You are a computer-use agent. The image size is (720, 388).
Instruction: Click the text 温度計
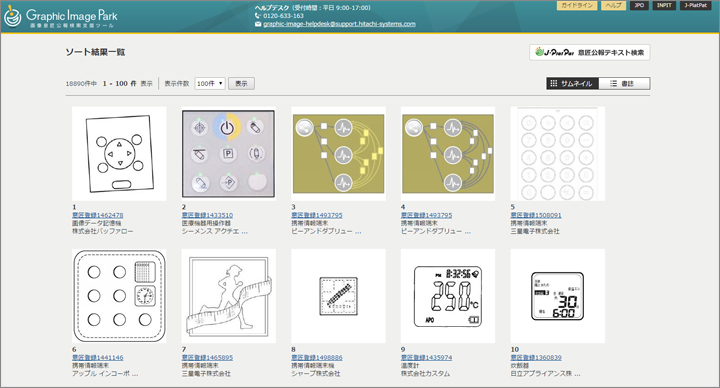point(410,366)
